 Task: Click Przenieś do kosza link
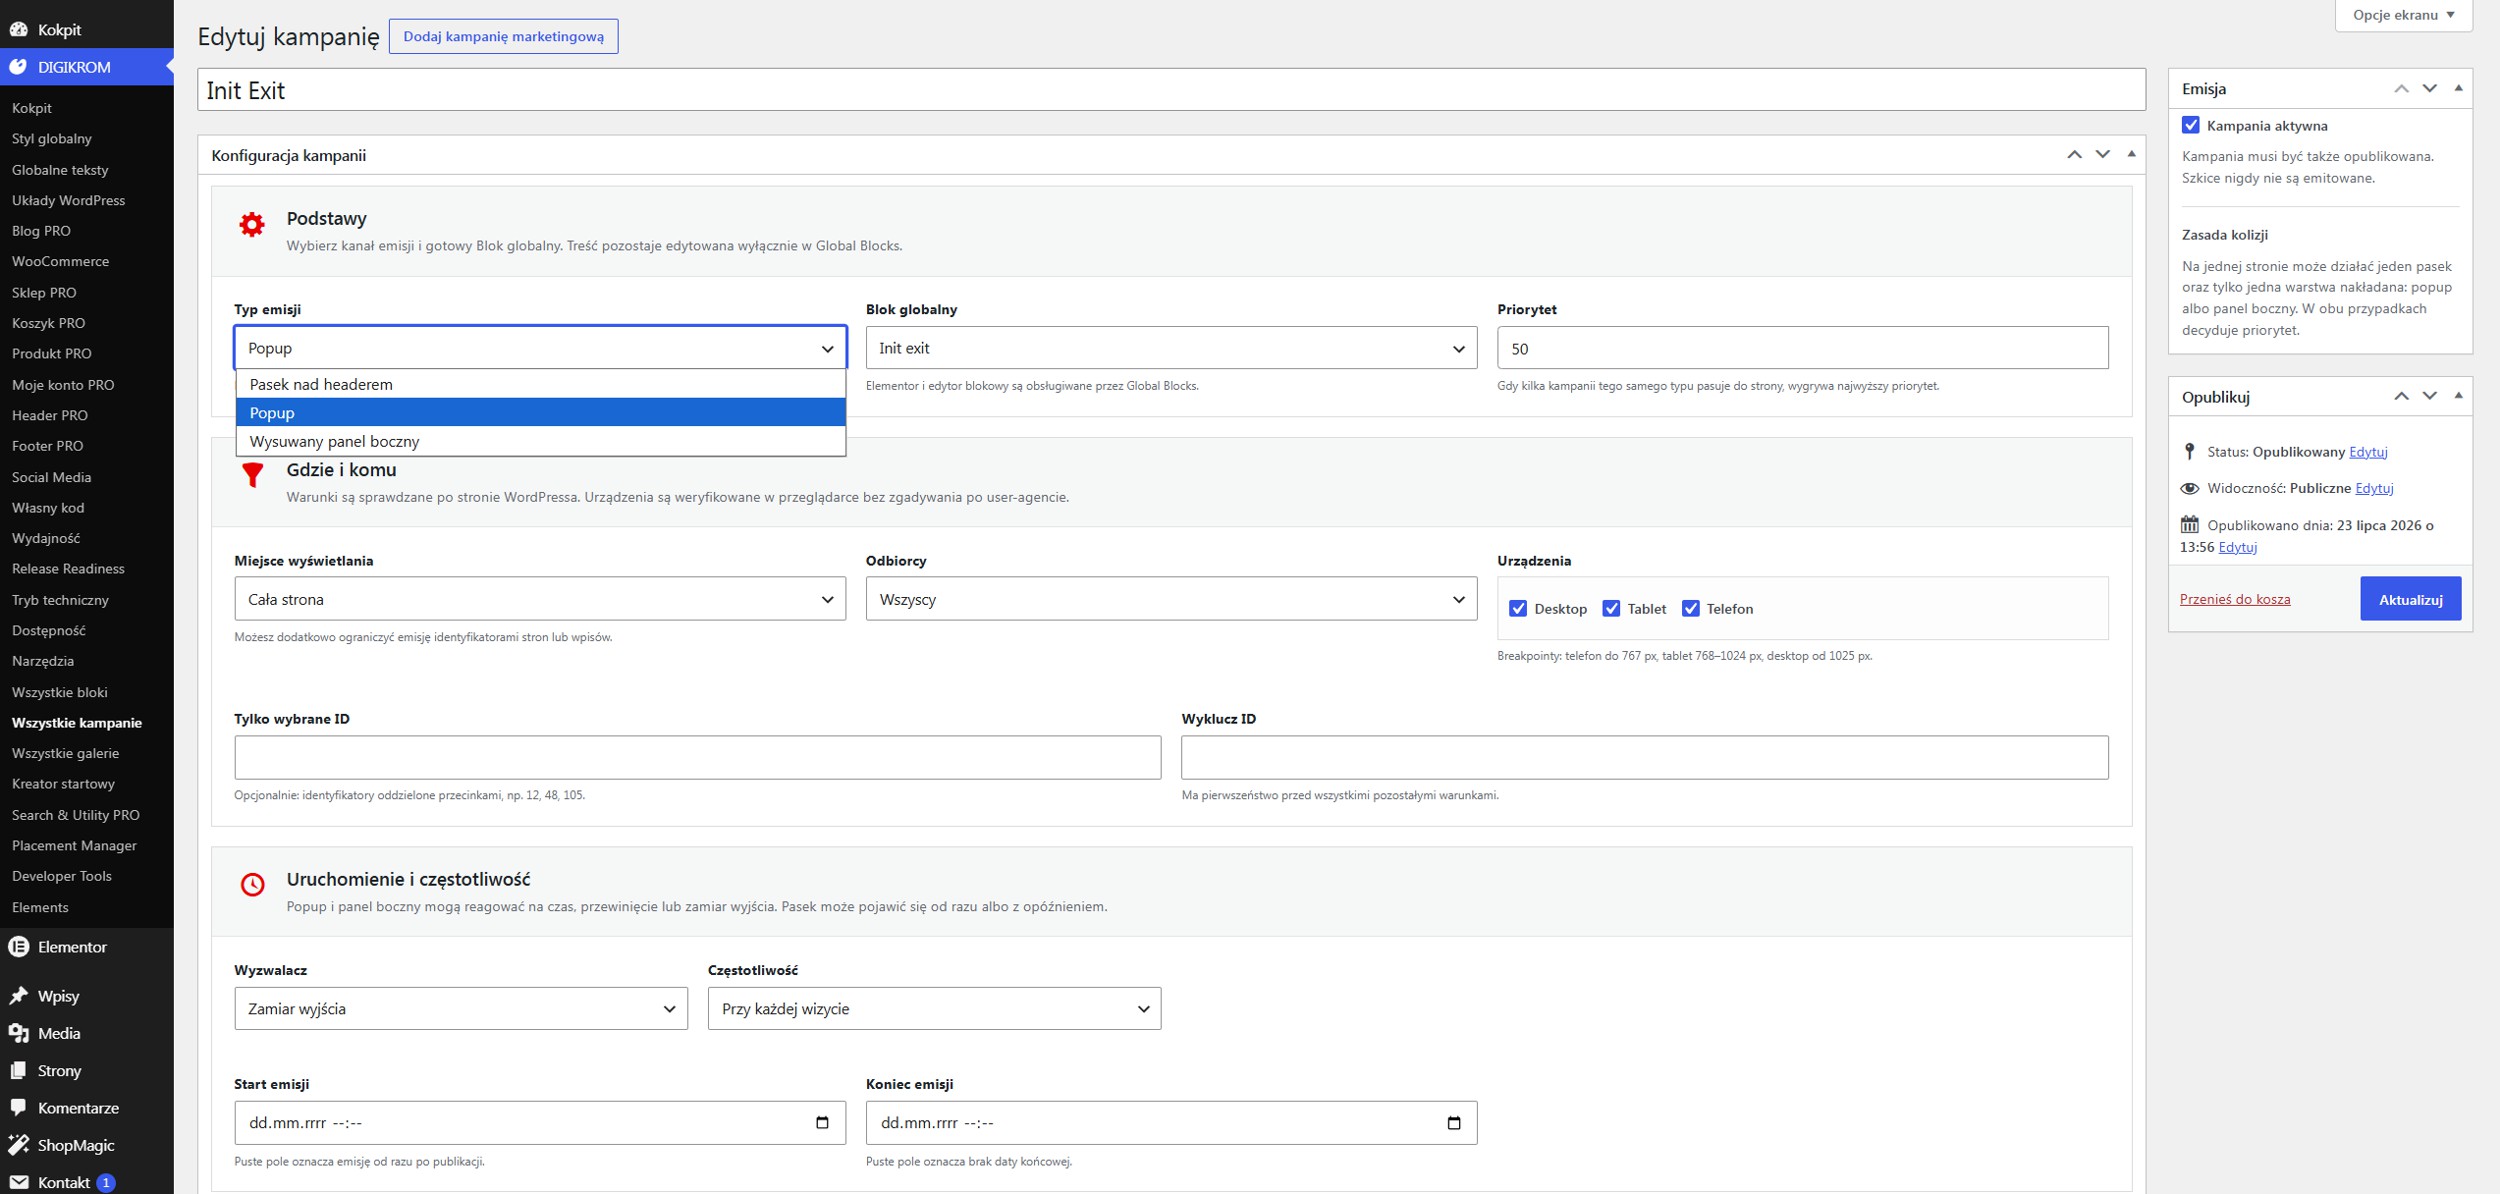pyautogui.click(x=2234, y=599)
